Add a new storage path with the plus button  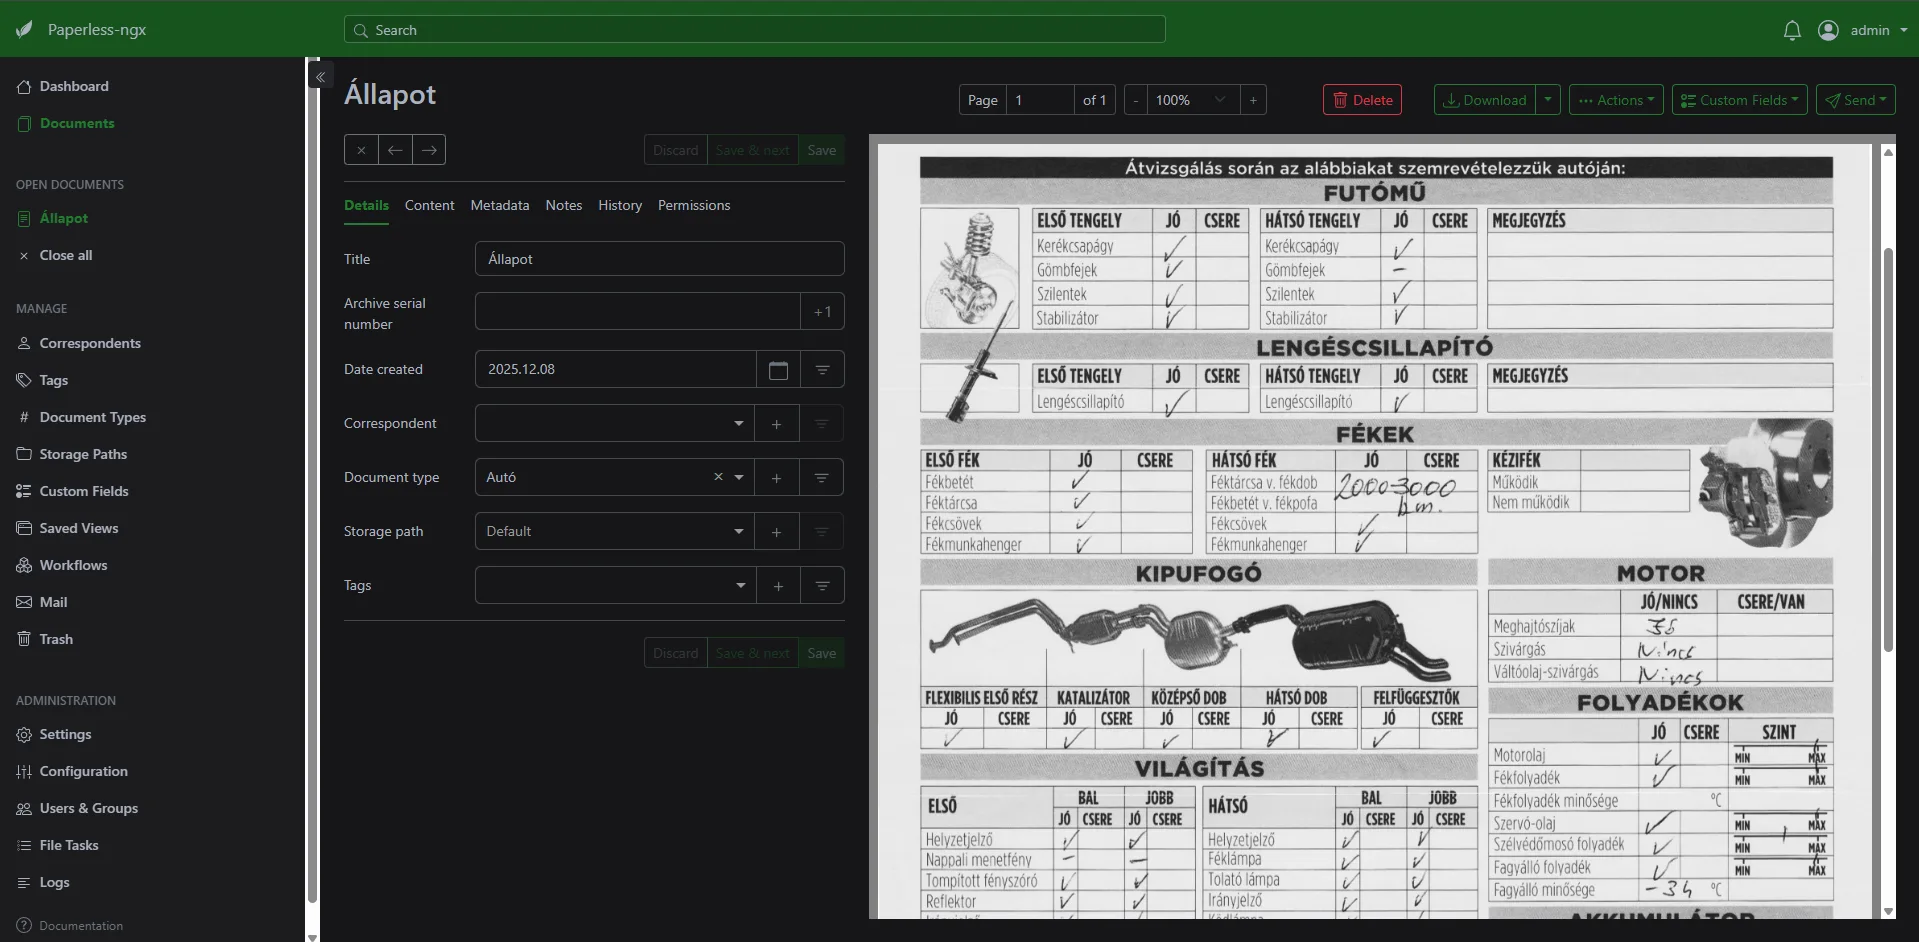pos(776,532)
